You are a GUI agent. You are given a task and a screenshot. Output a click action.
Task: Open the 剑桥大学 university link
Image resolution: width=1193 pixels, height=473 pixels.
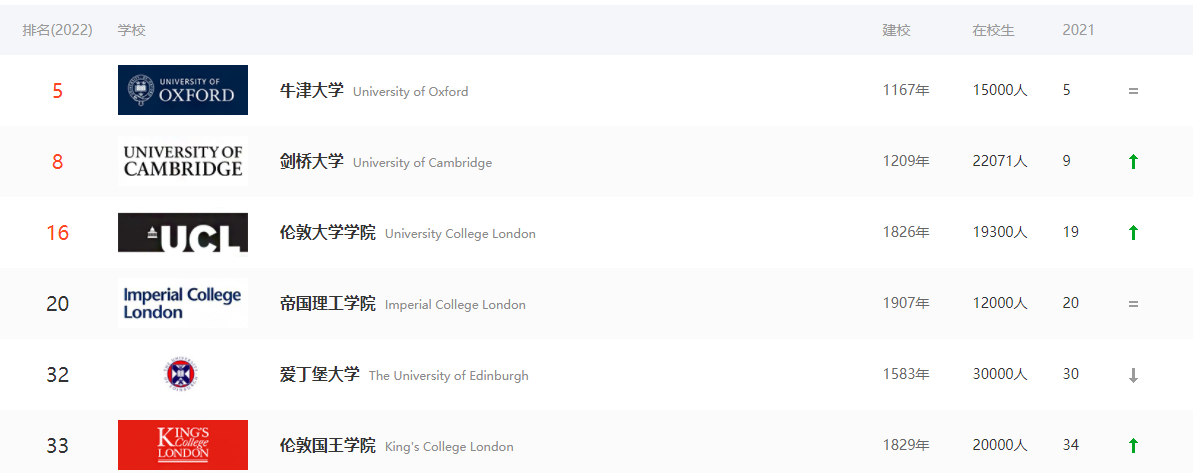click(x=311, y=161)
